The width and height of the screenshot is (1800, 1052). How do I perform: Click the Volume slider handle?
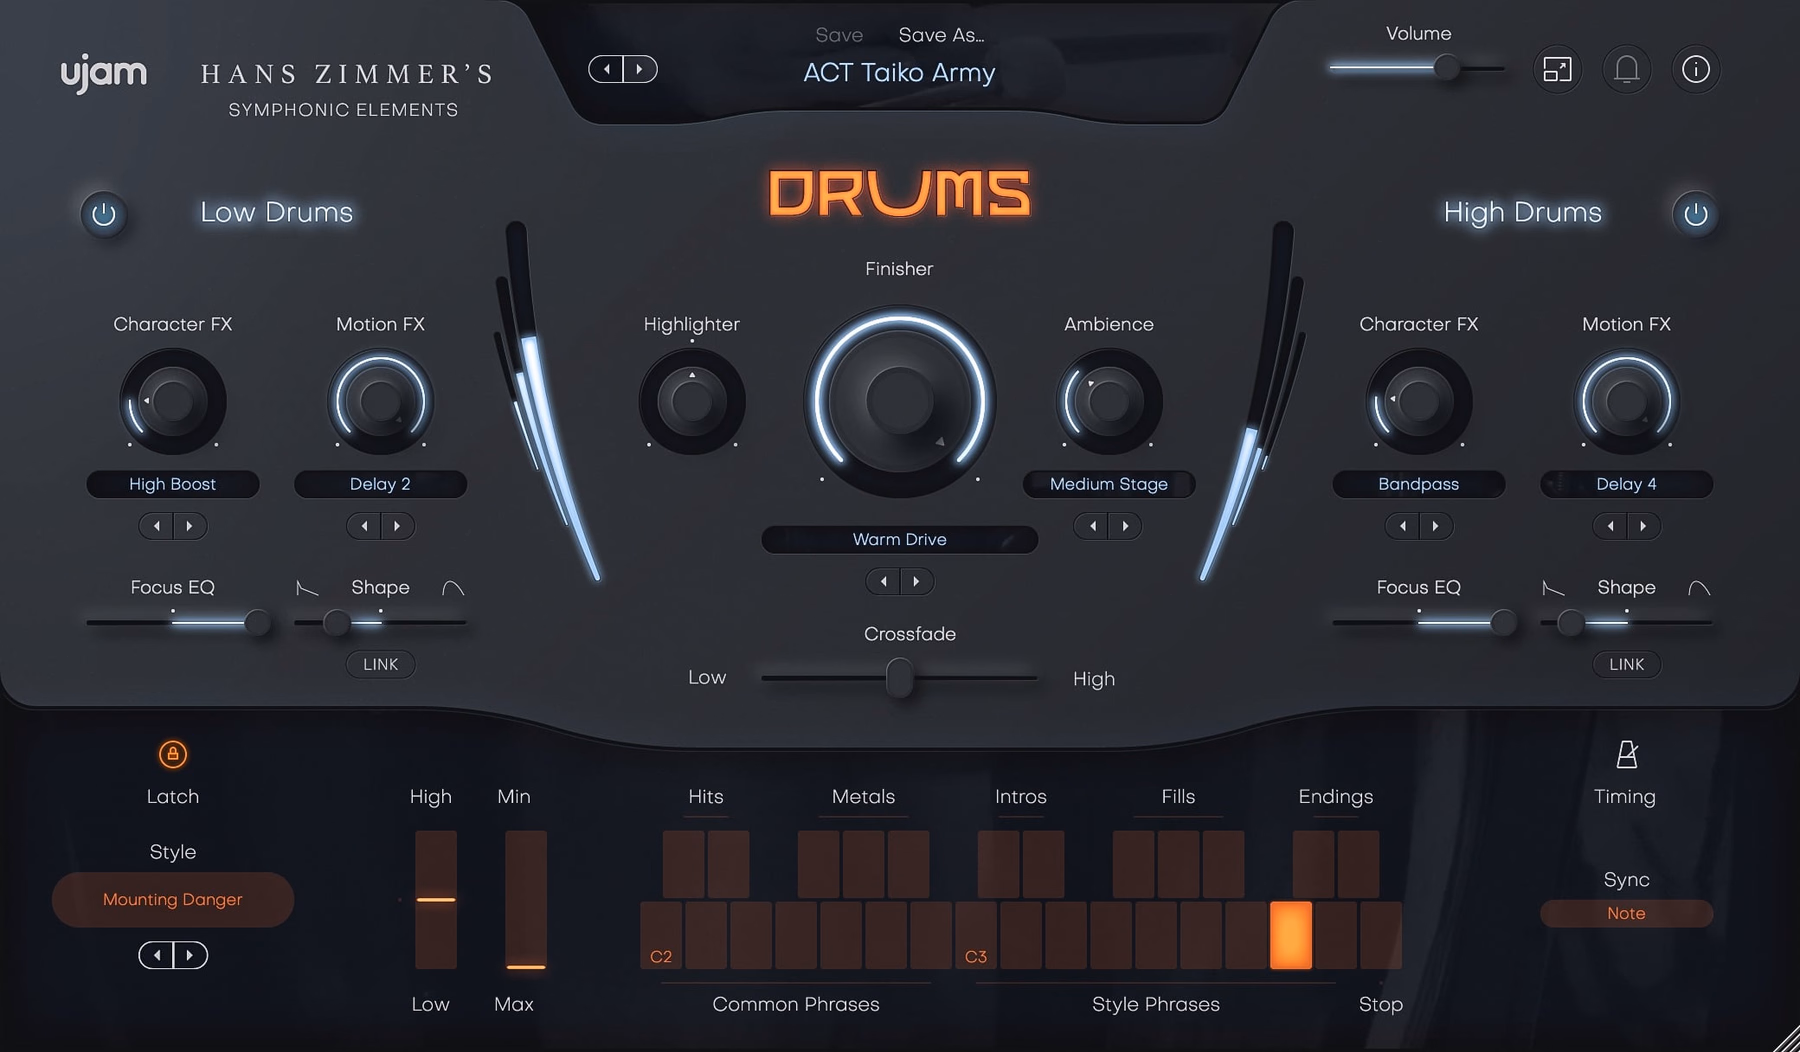pos(1446,68)
